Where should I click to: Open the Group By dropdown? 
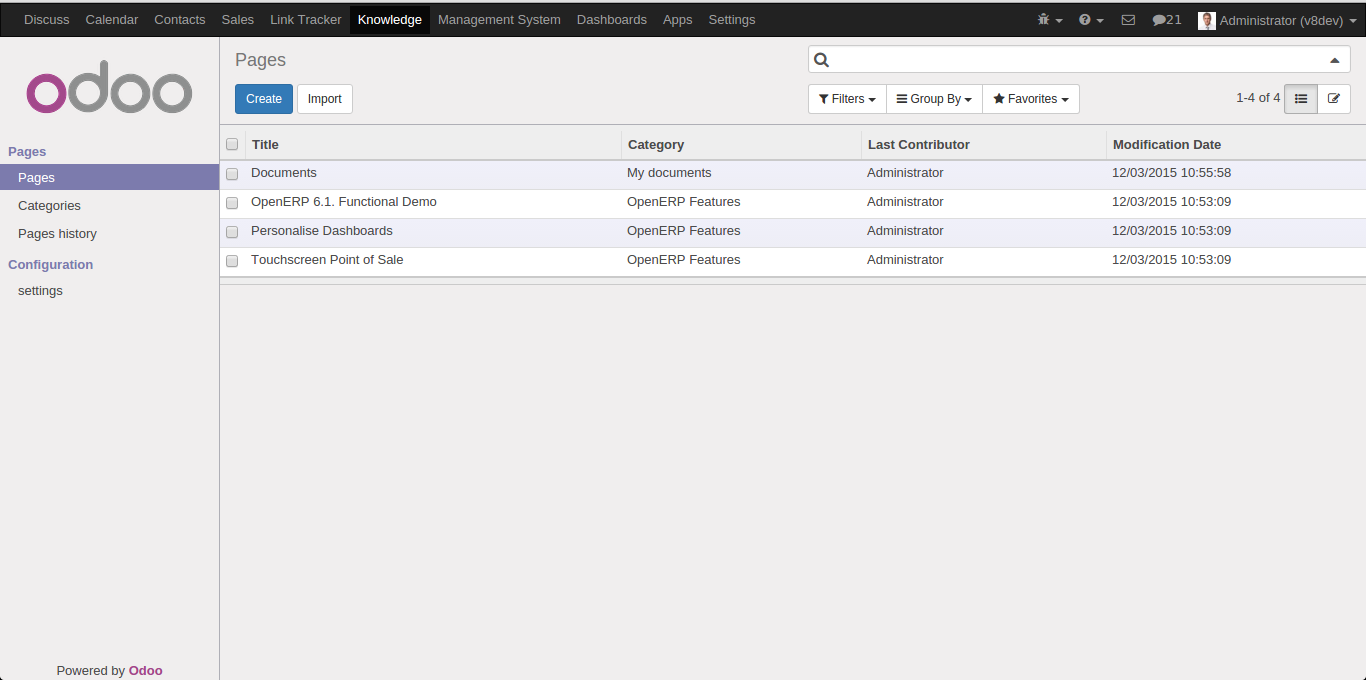point(934,99)
